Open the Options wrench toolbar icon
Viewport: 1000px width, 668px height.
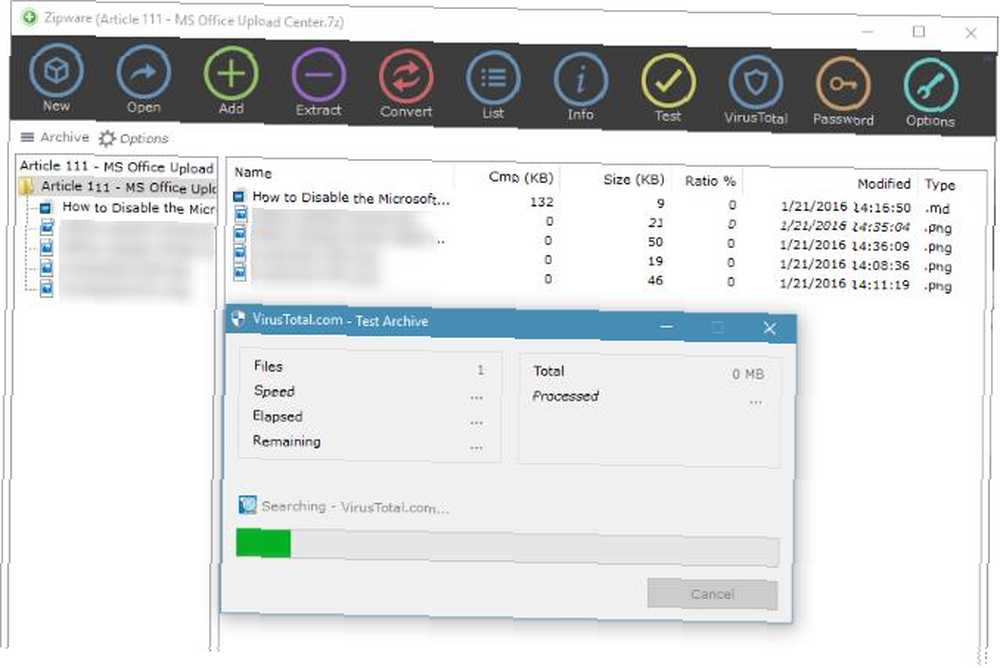pyautogui.click(x=930, y=94)
